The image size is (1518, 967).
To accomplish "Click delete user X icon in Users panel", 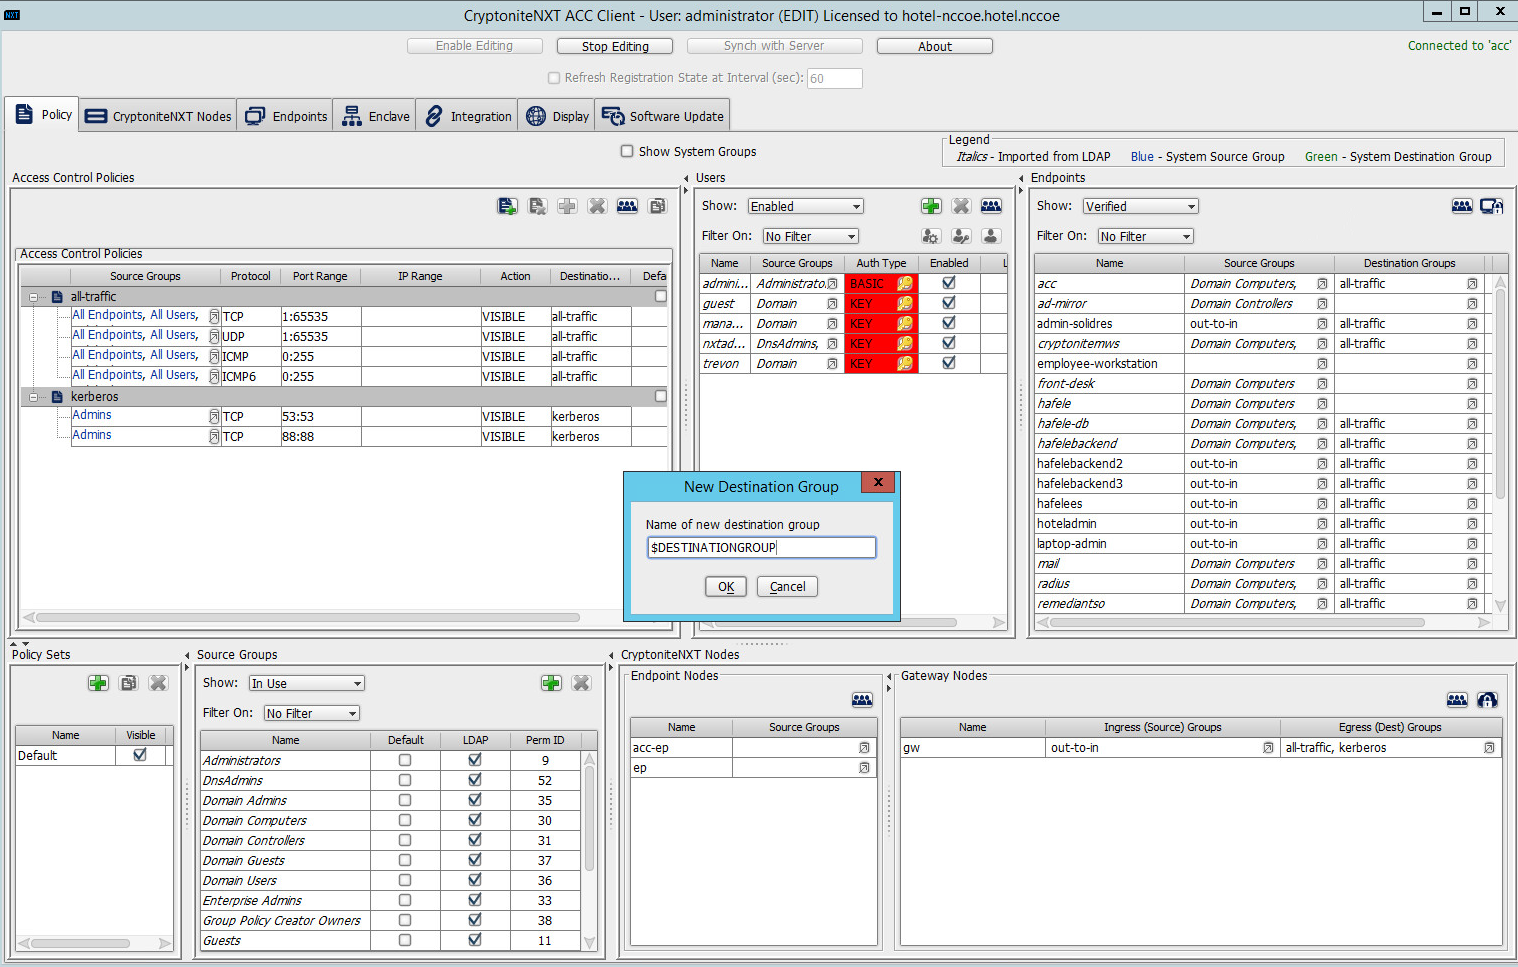I will click(961, 206).
